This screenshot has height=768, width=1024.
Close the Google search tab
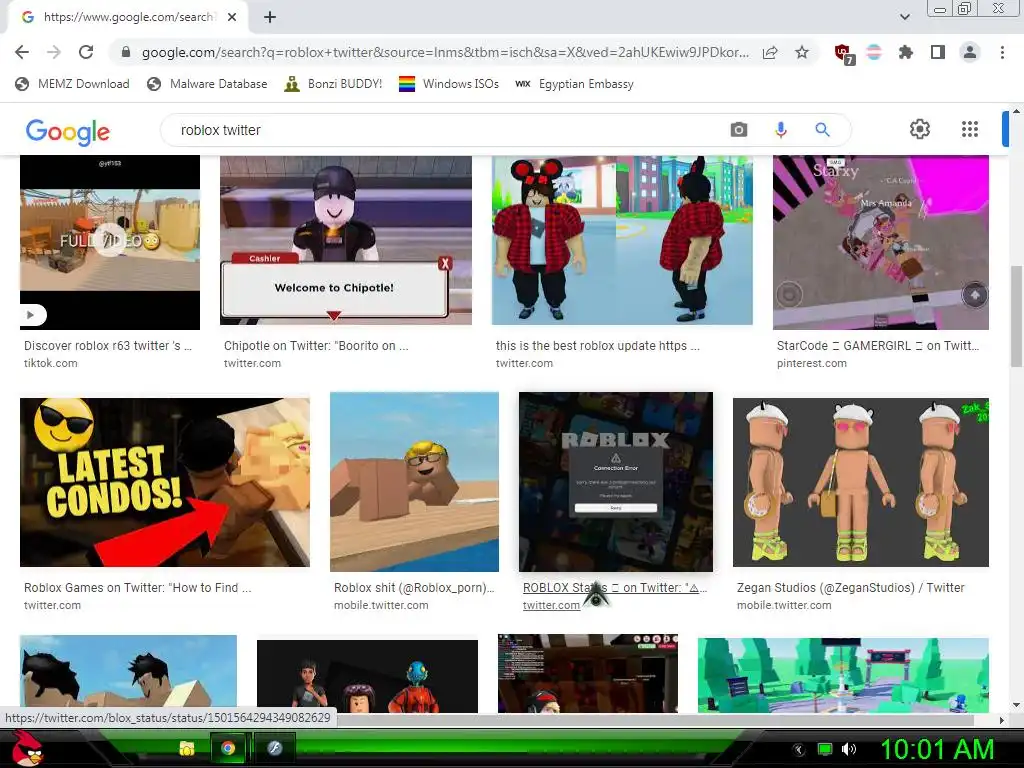tap(232, 17)
